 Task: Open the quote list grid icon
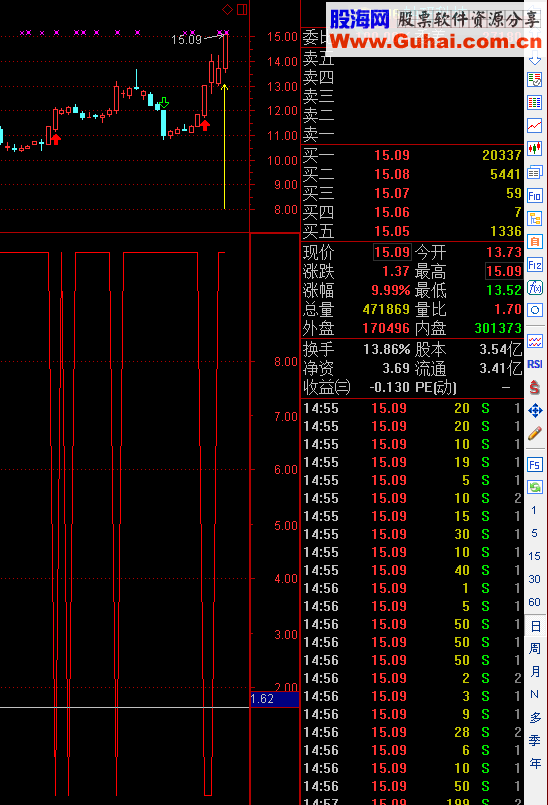click(x=535, y=103)
